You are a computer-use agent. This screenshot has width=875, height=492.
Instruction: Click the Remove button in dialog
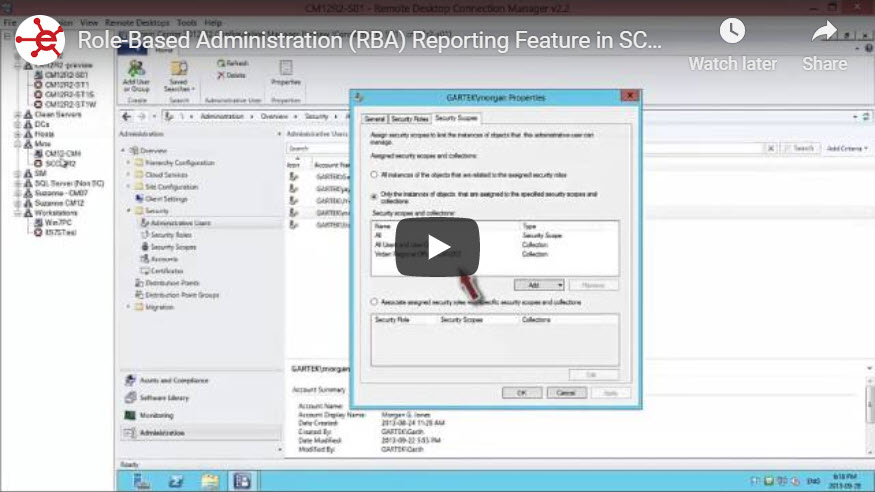[x=593, y=285]
